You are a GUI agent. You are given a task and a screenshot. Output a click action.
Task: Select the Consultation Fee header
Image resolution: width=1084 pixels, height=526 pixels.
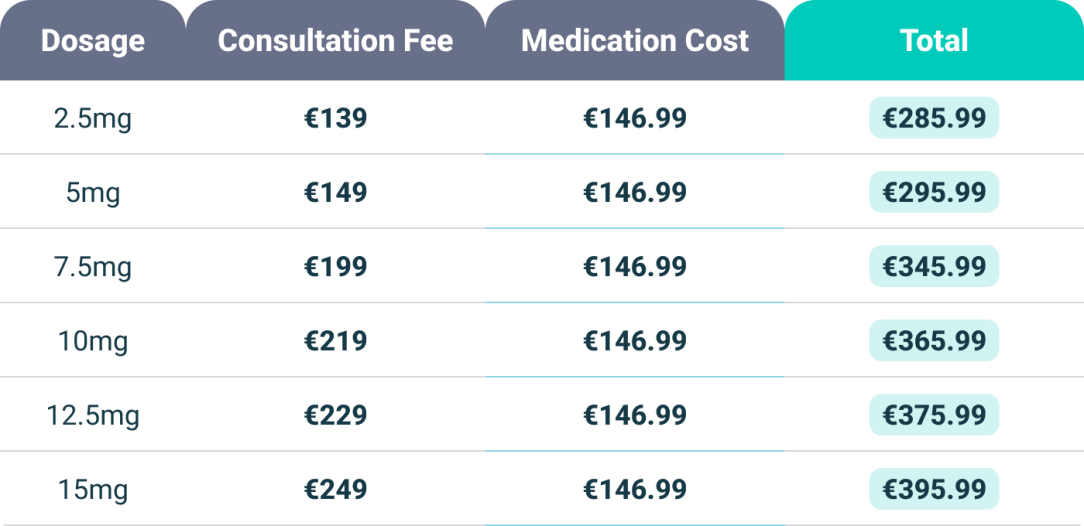pyautogui.click(x=335, y=40)
